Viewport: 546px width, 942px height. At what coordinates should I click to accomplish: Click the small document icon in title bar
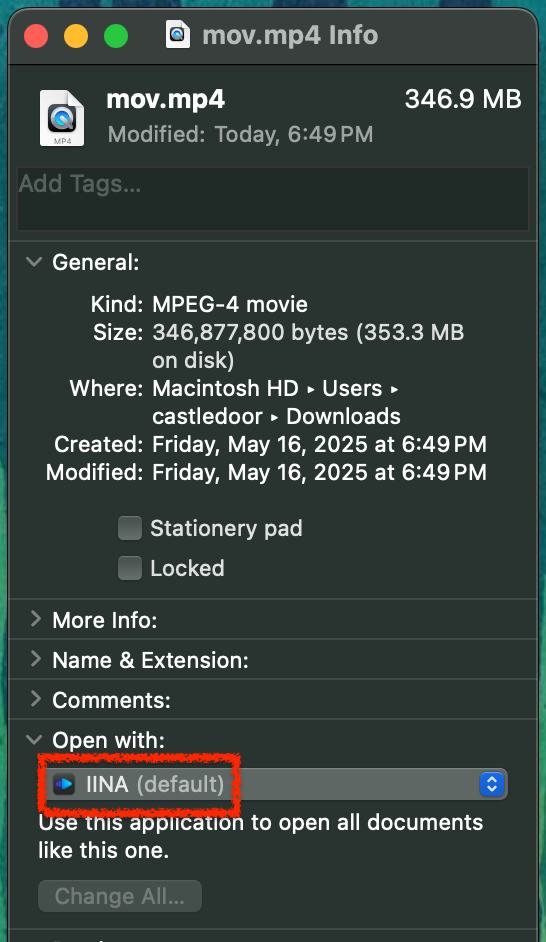[178, 35]
